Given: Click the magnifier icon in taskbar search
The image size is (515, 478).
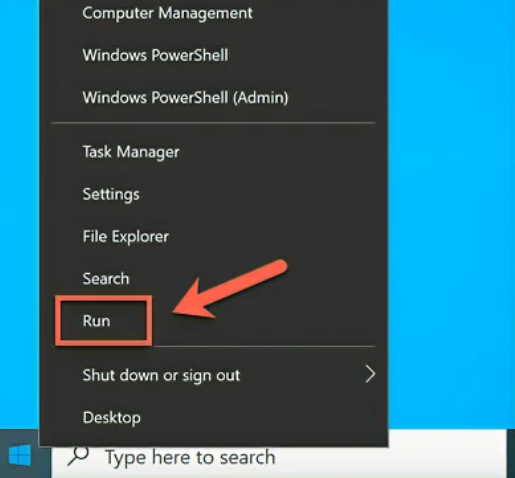Looking at the screenshot, I should pyautogui.click(x=79, y=456).
